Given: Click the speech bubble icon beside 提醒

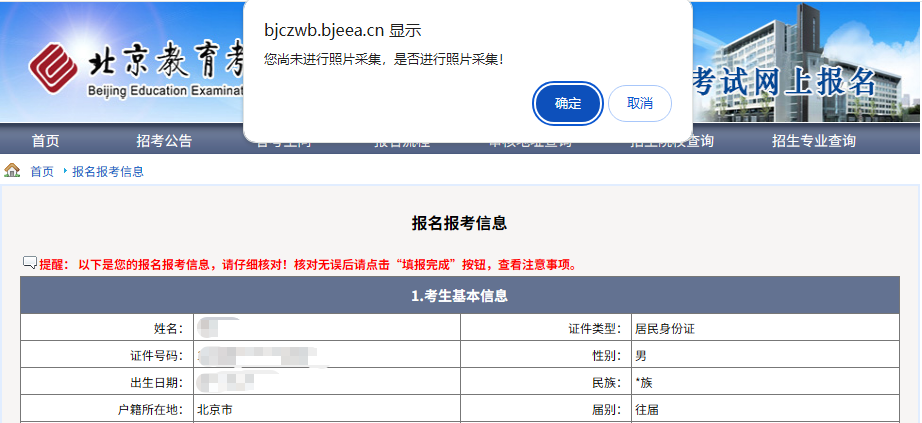Looking at the screenshot, I should (30, 264).
